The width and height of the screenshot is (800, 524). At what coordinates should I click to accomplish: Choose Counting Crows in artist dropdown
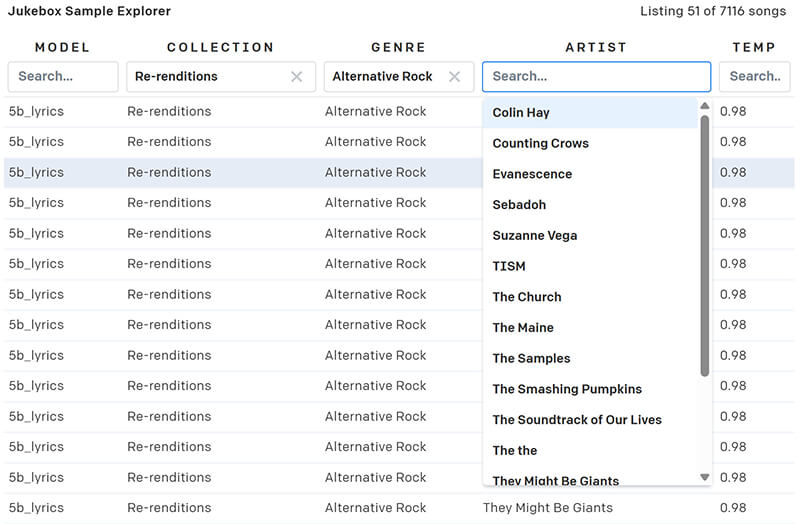[540, 144]
